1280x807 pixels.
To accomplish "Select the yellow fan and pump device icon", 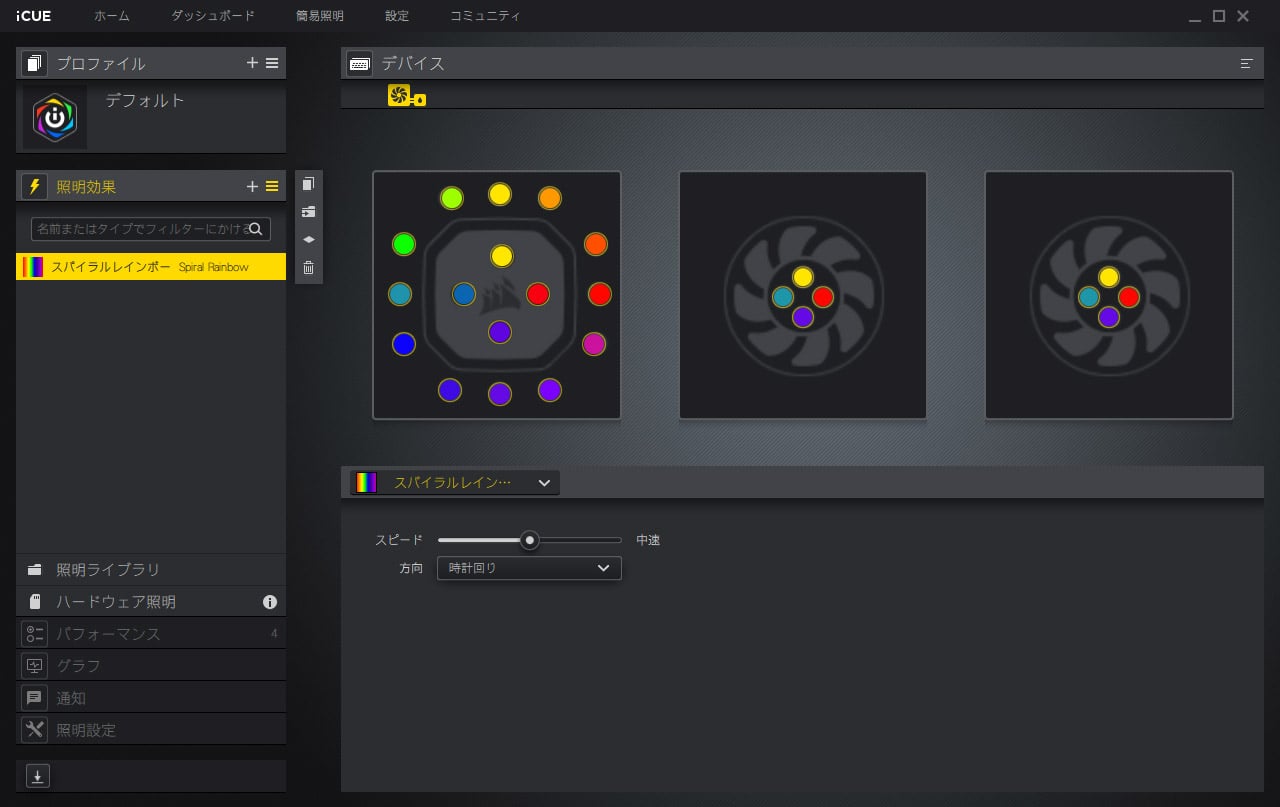I will click(407, 96).
